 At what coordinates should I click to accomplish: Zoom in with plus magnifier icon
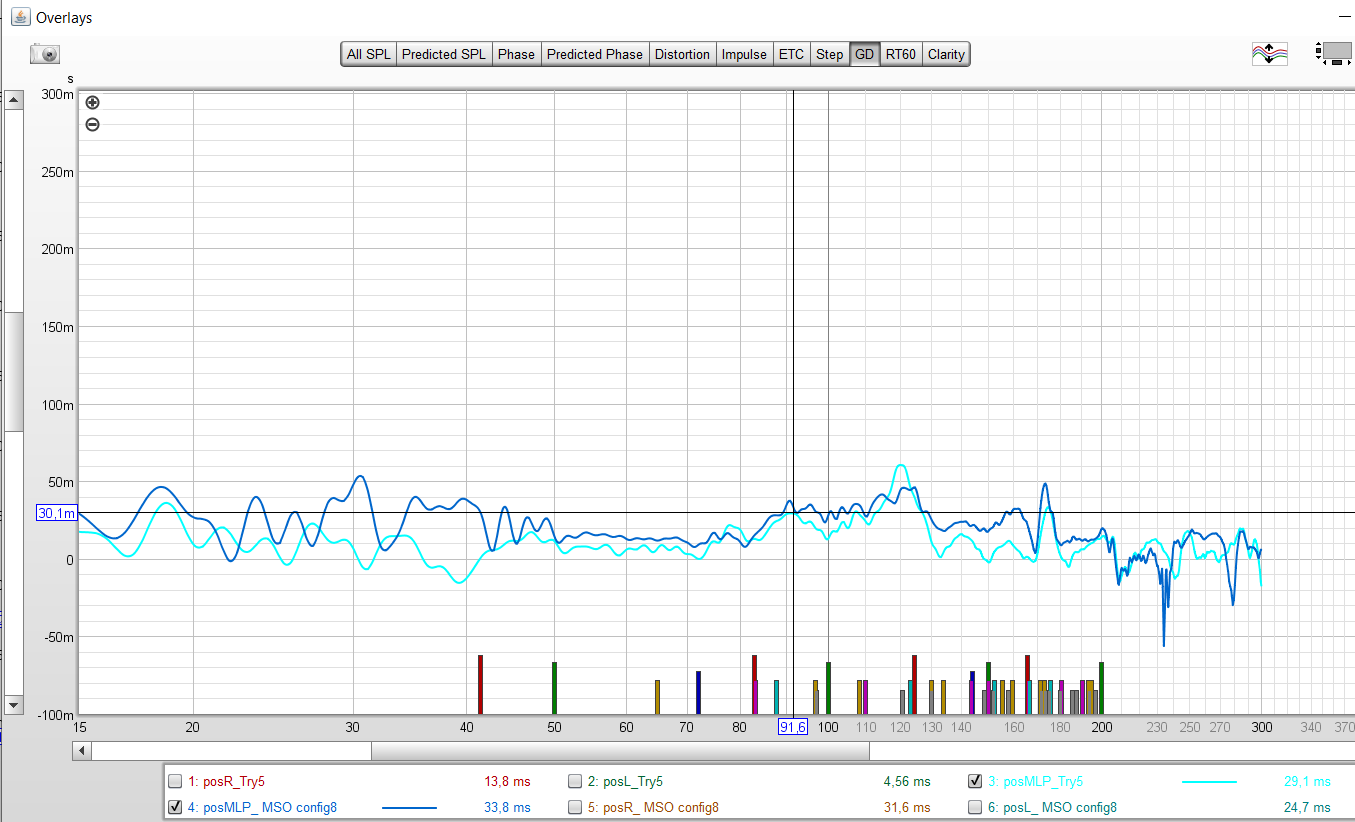coord(92,102)
